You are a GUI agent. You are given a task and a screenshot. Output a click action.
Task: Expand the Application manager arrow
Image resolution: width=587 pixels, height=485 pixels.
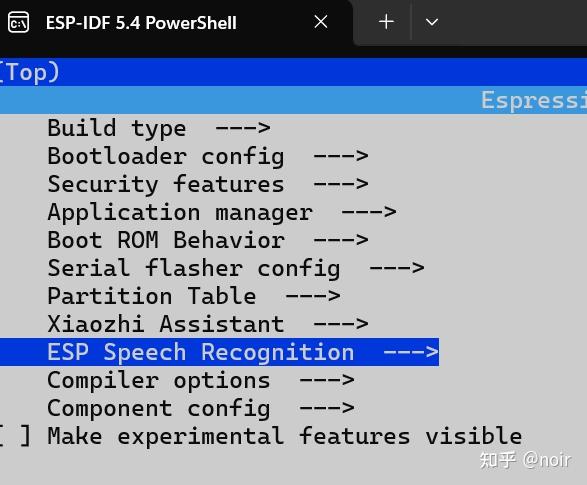tap(369, 212)
